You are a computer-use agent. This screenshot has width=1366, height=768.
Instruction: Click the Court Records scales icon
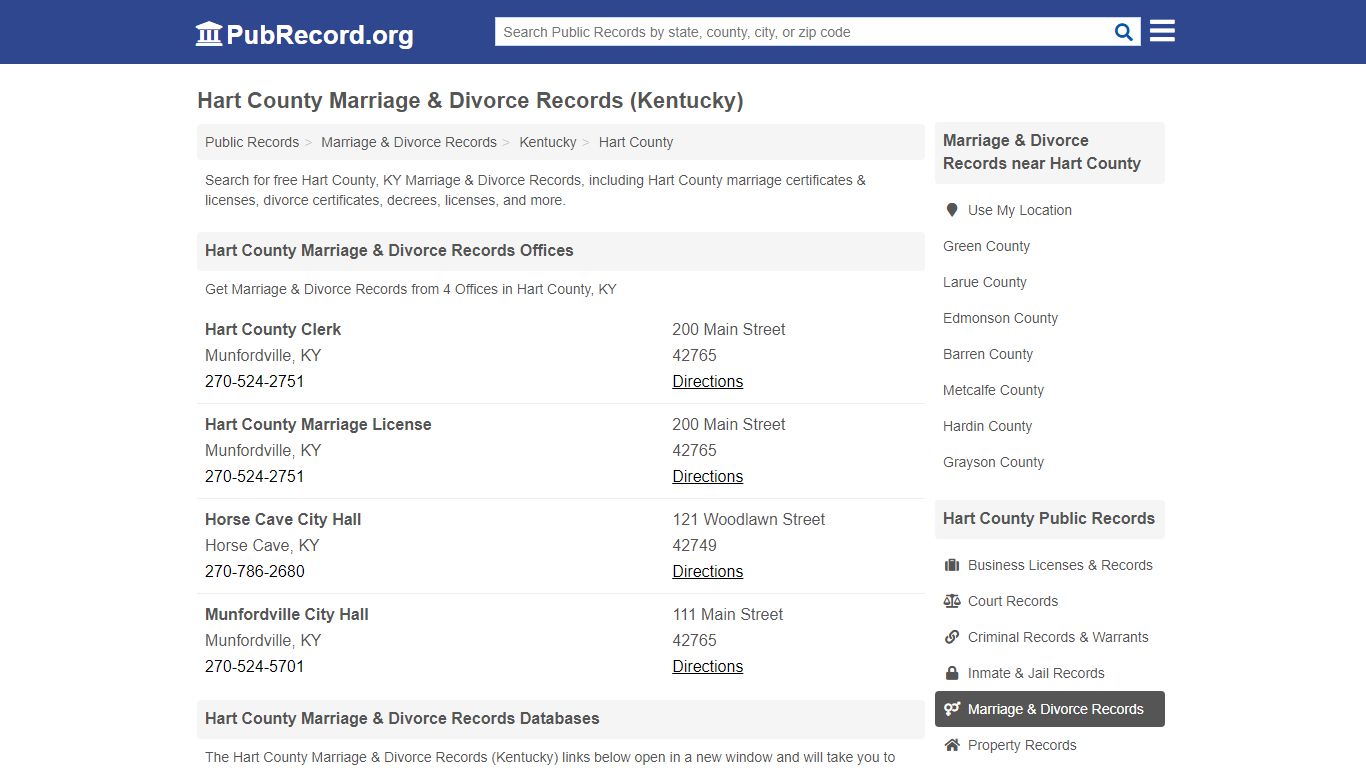(x=952, y=601)
